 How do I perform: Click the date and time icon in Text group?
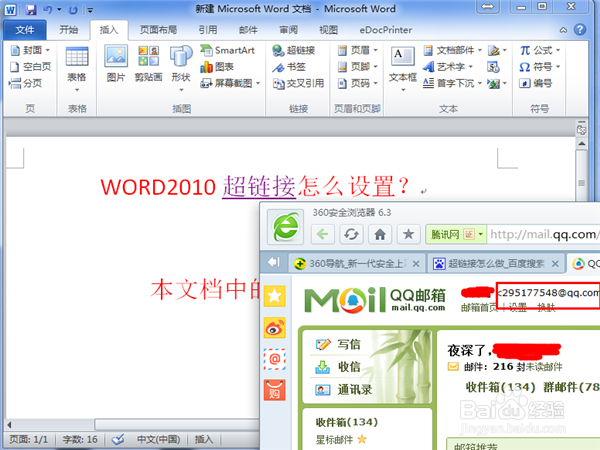(x=493, y=67)
